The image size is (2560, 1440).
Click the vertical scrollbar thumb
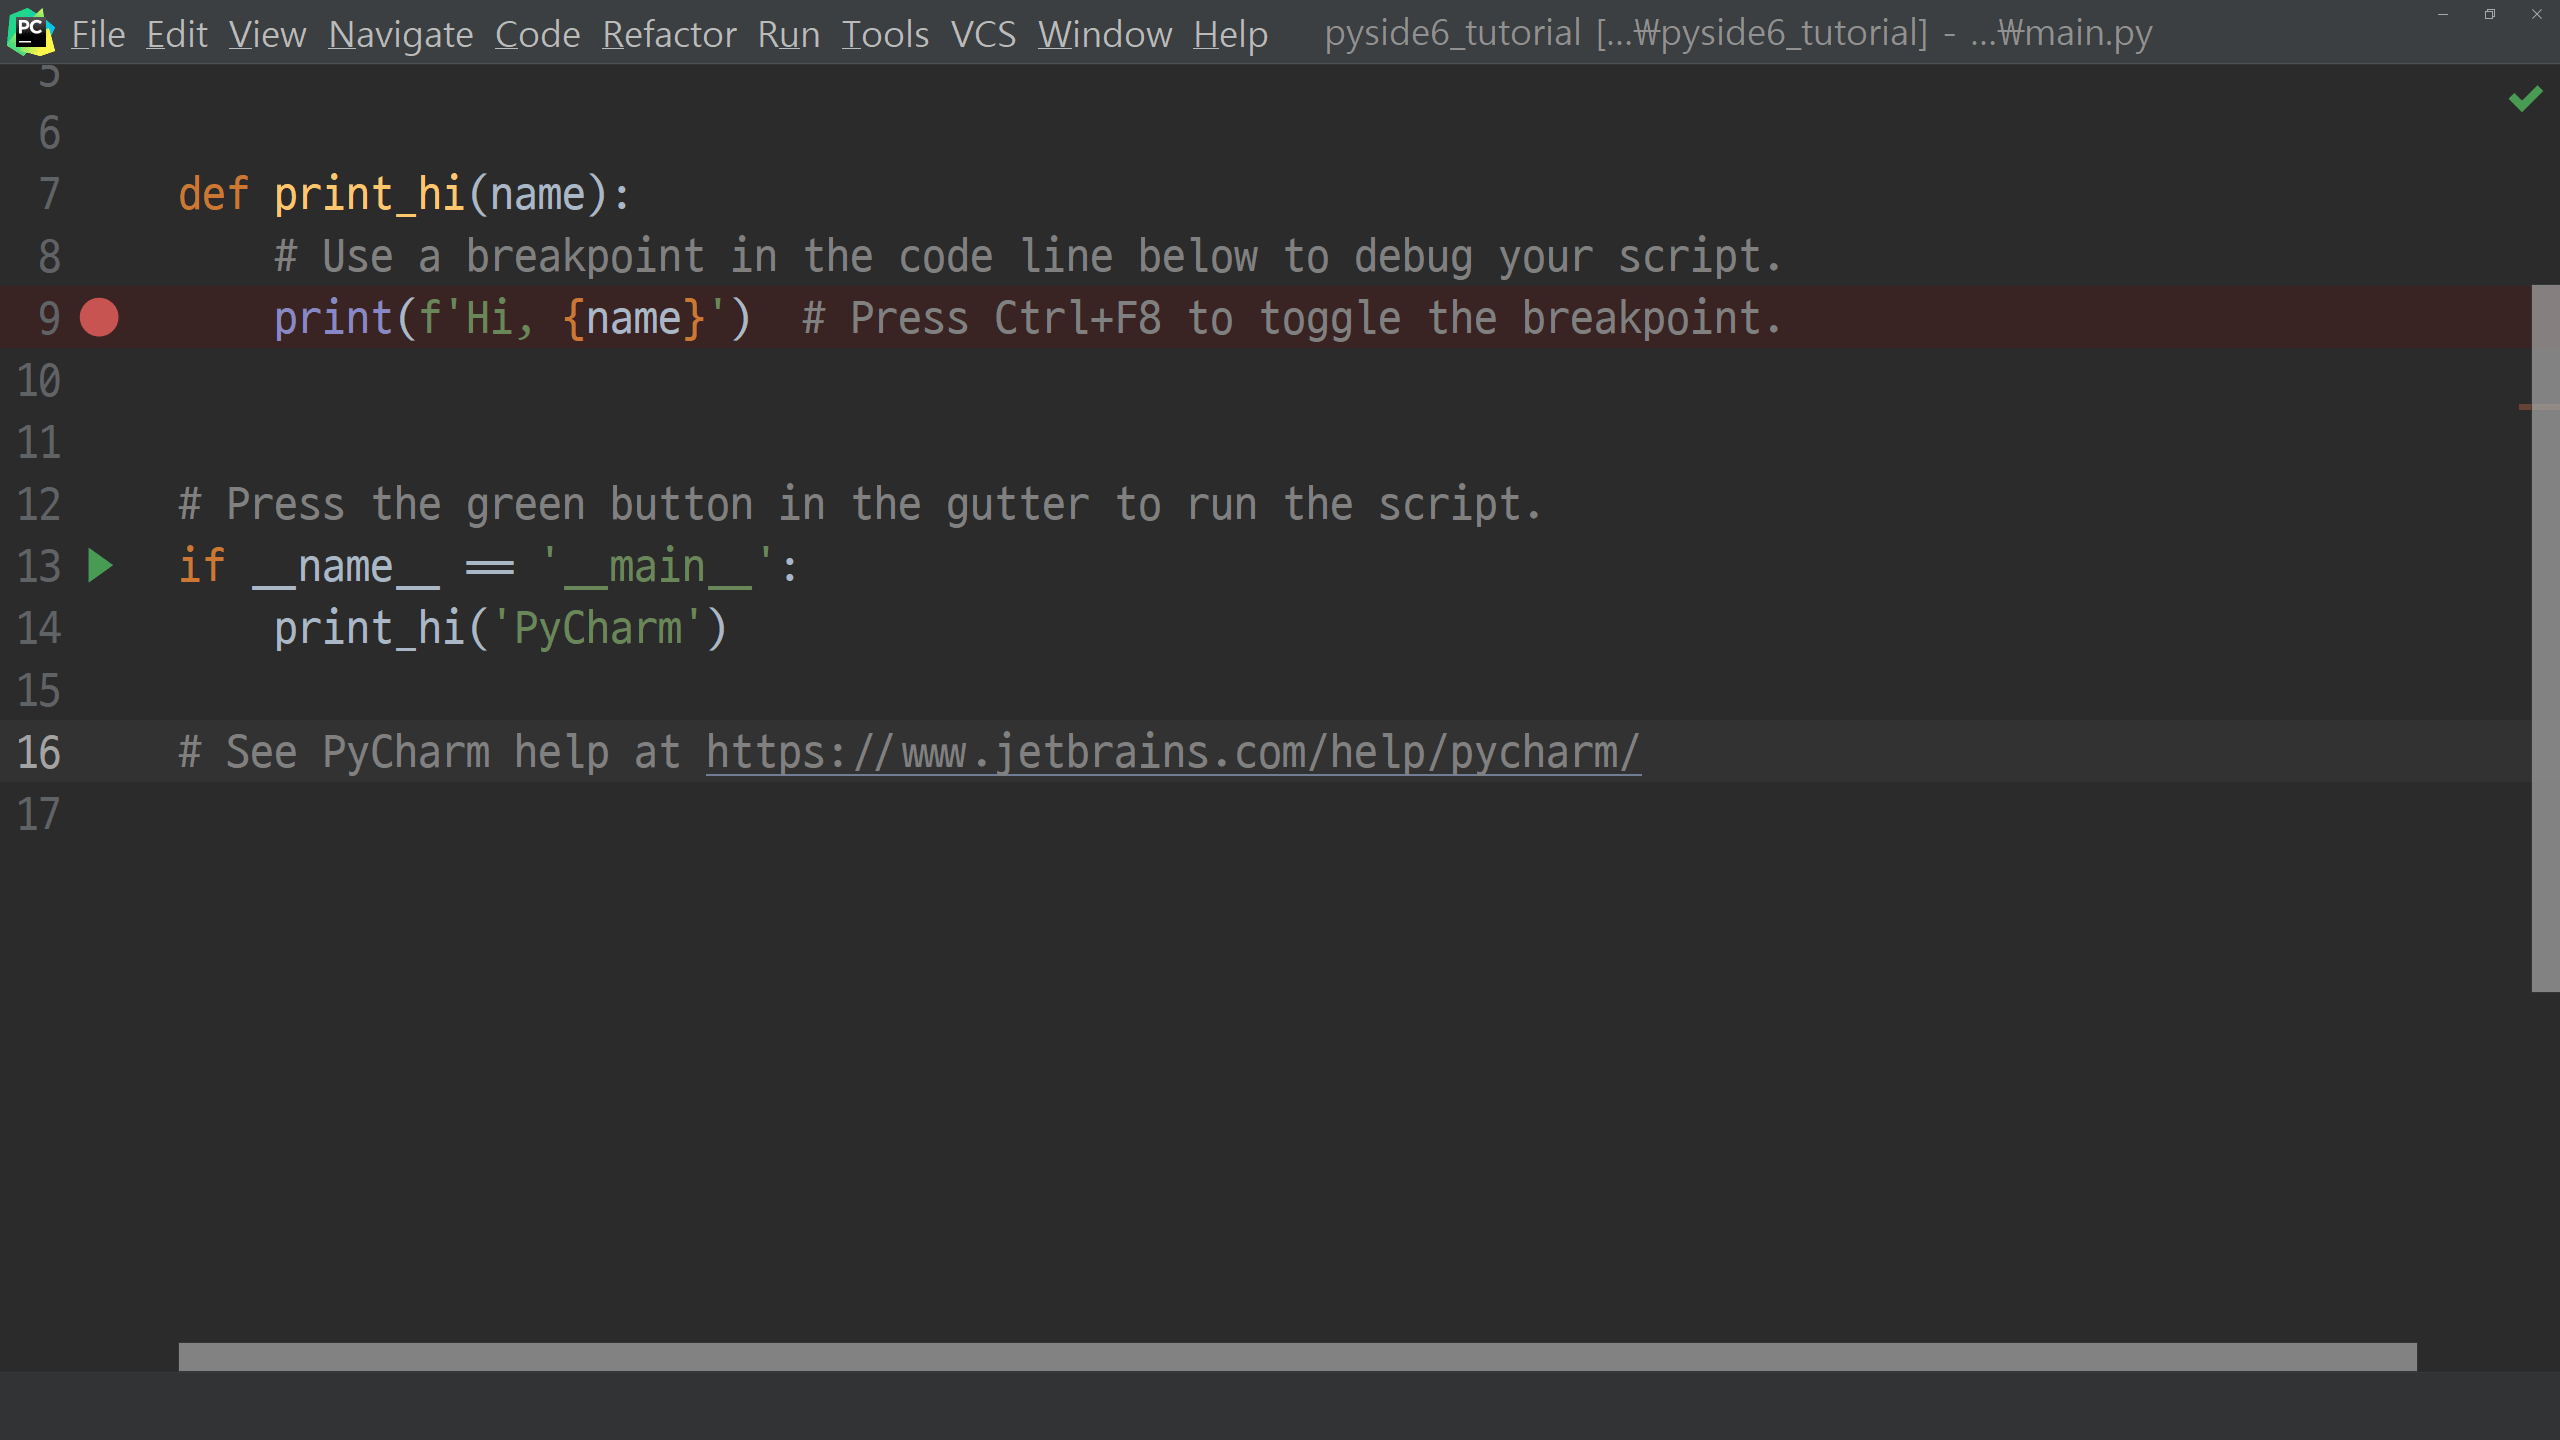pos(2545,640)
